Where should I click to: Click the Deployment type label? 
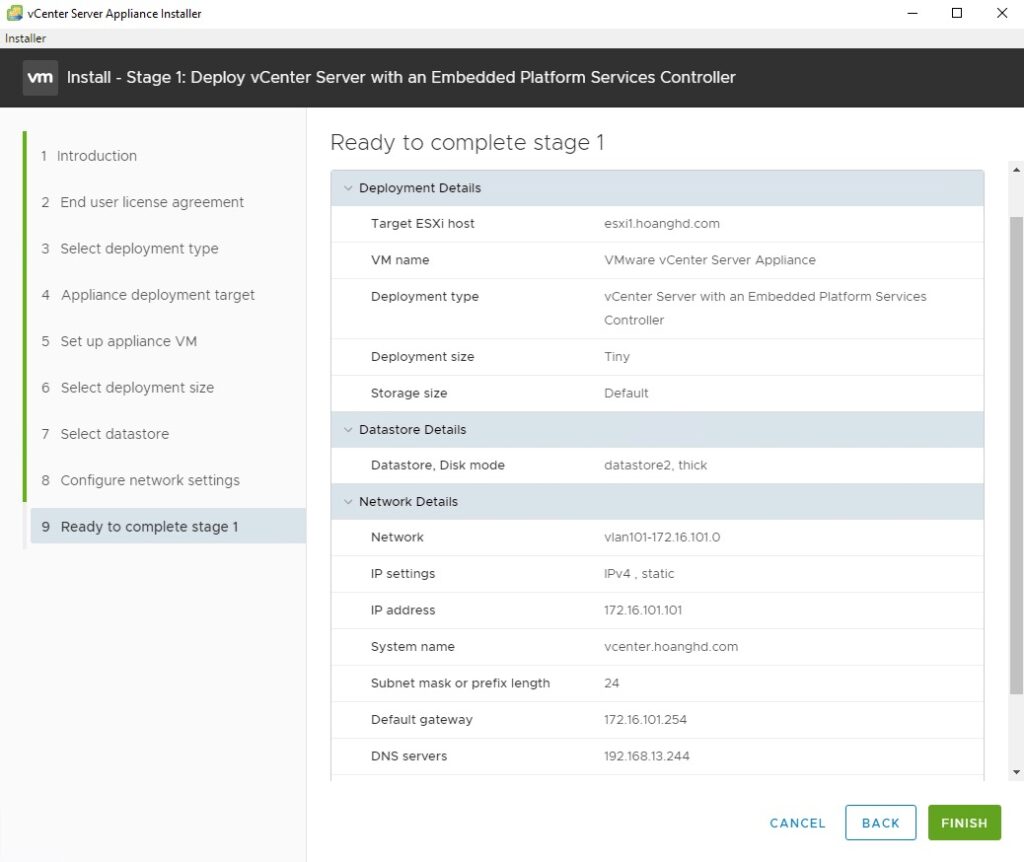click(x=424, y=296)
